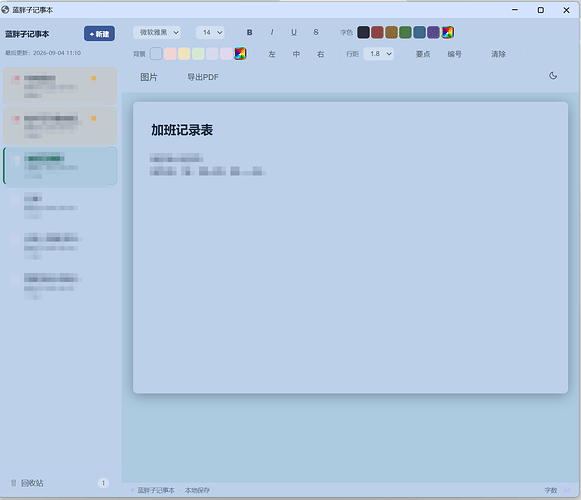Screen dimensions: 581x500
Task: Center text with 中 button
Action: (x=296, y=54)
